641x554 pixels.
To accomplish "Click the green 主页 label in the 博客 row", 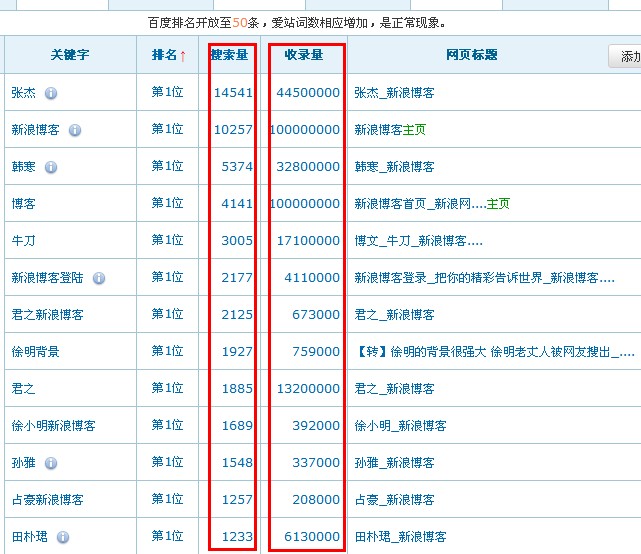I will click(498, 204).
